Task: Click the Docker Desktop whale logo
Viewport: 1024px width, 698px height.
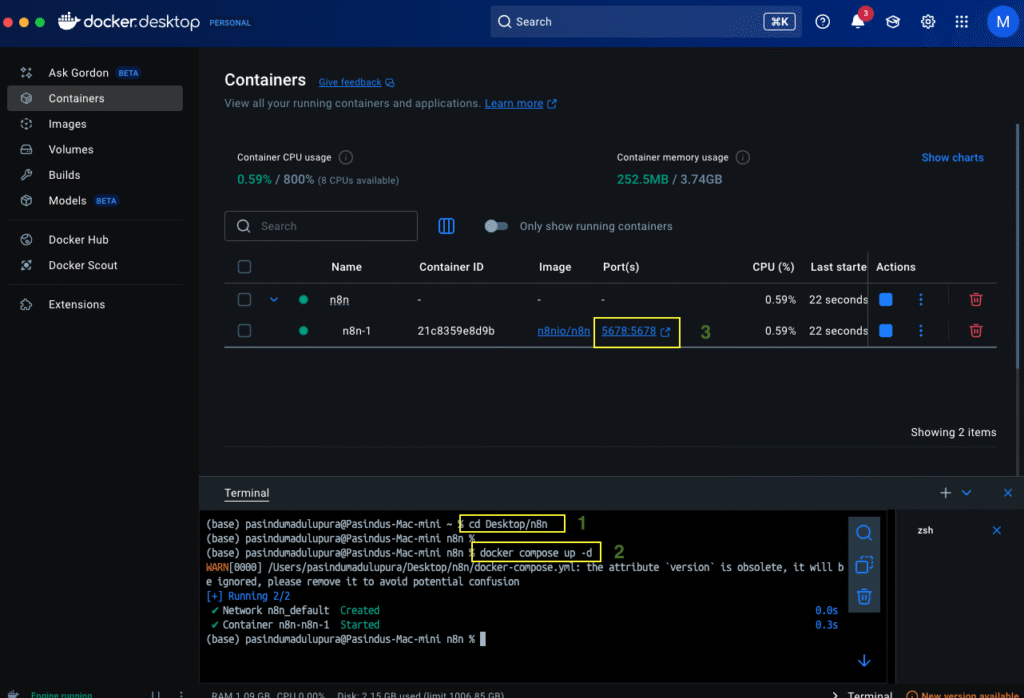Action: click(x=69, y=21)
